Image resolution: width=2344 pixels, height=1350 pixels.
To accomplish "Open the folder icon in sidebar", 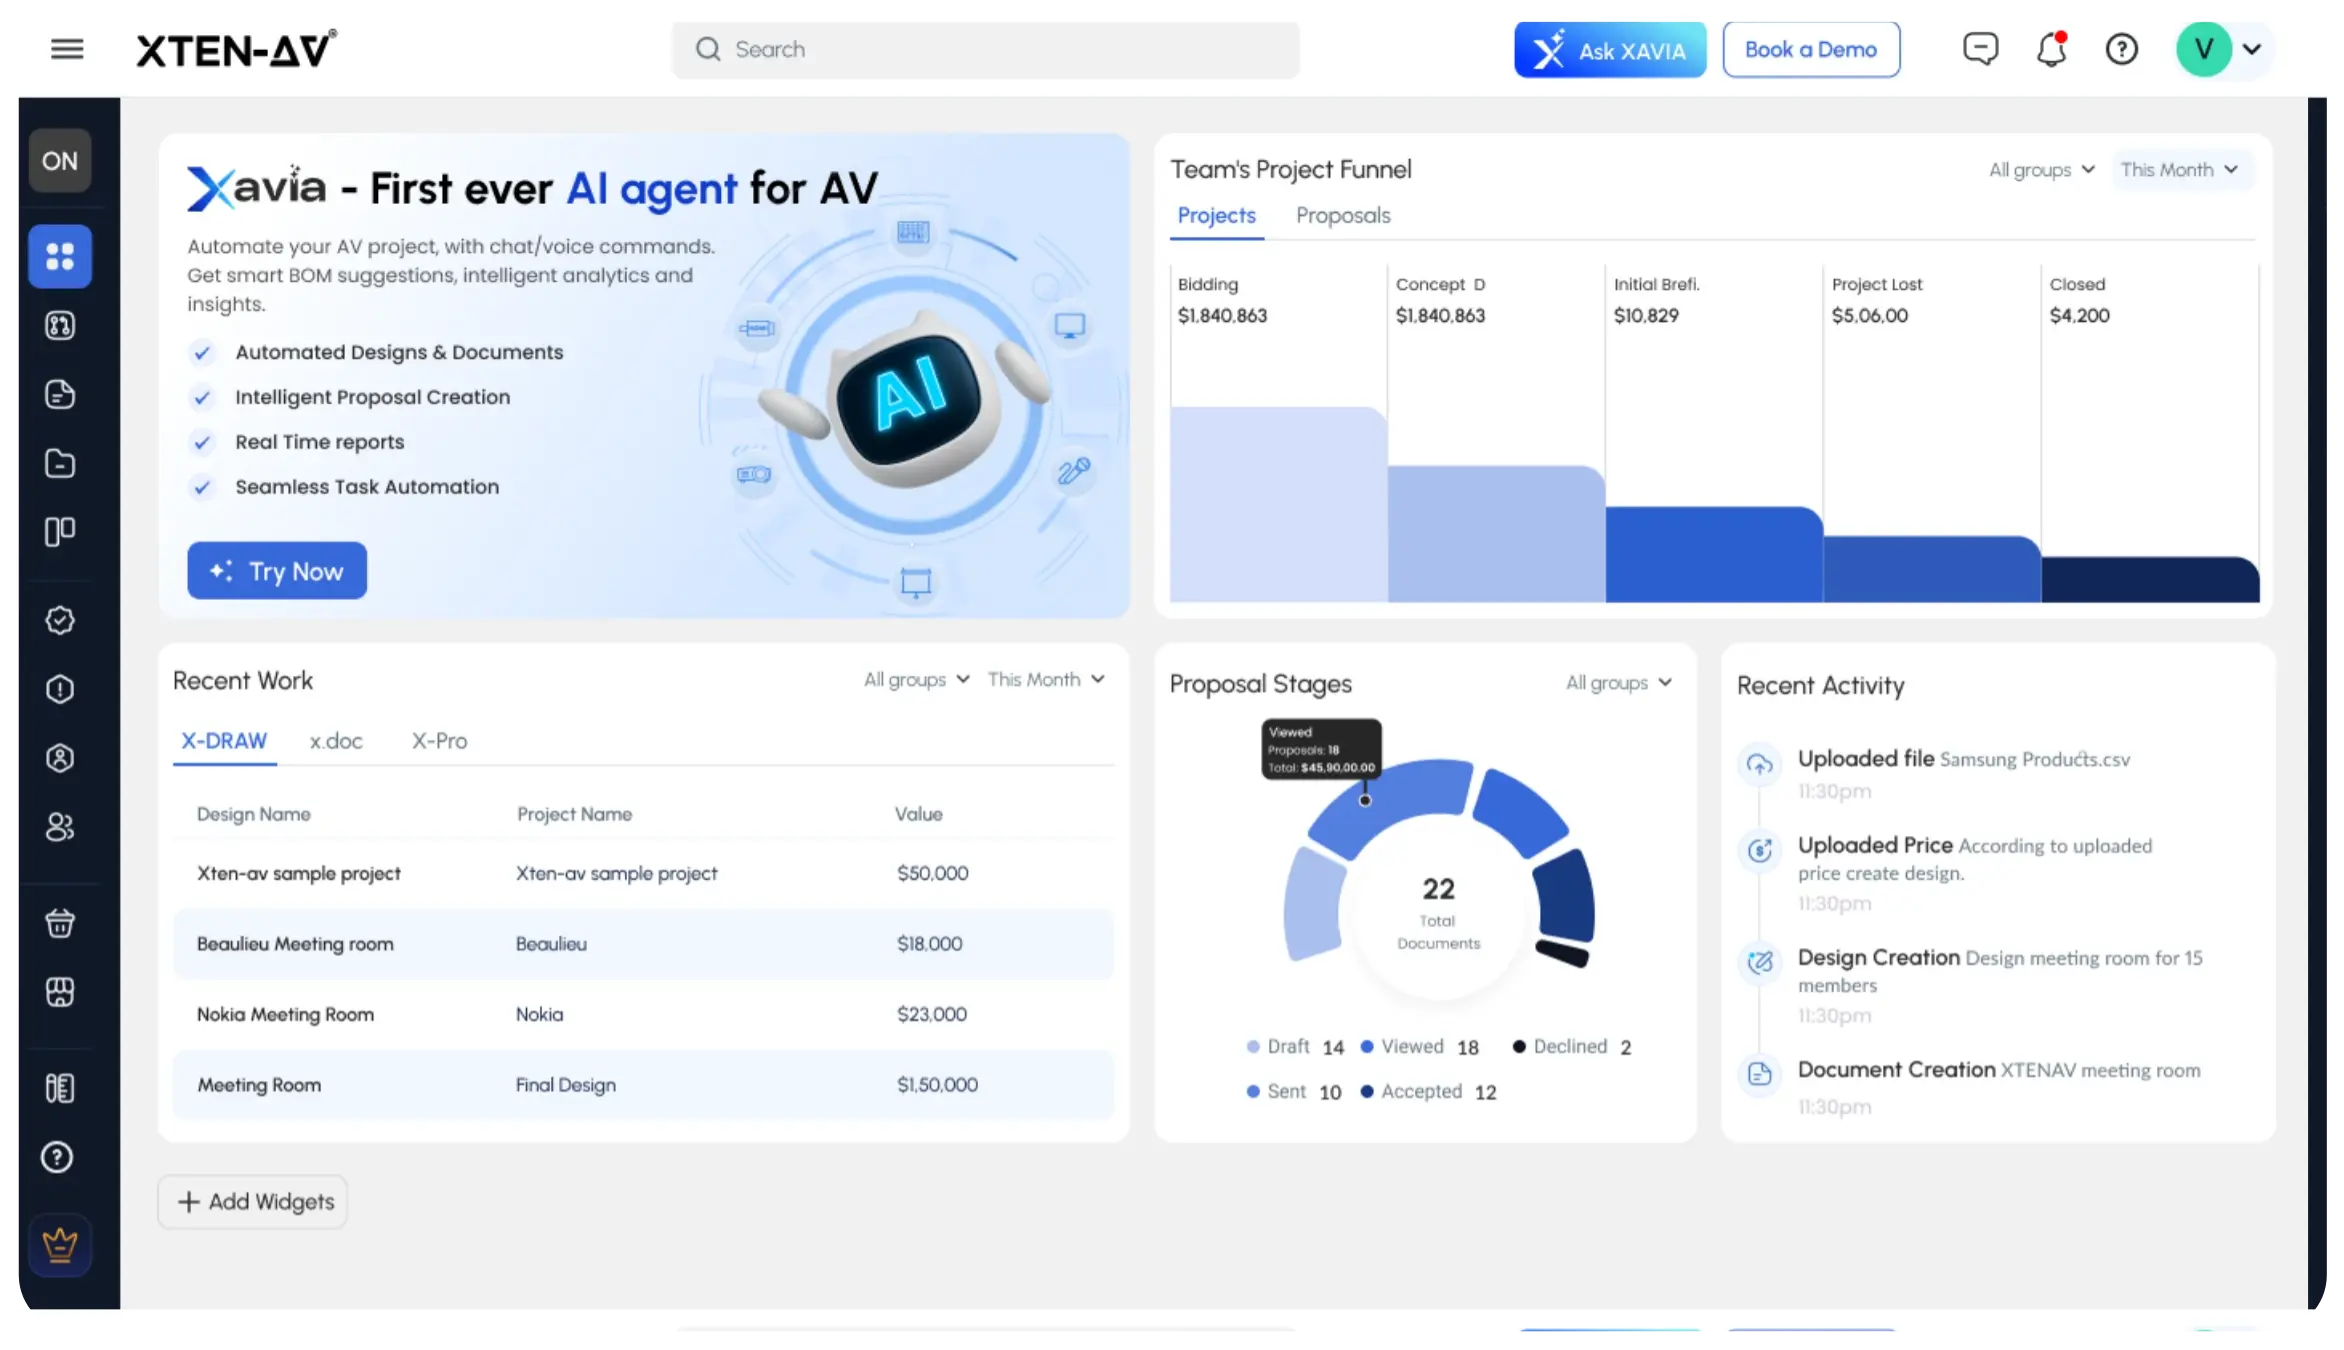I will point(60,463).
